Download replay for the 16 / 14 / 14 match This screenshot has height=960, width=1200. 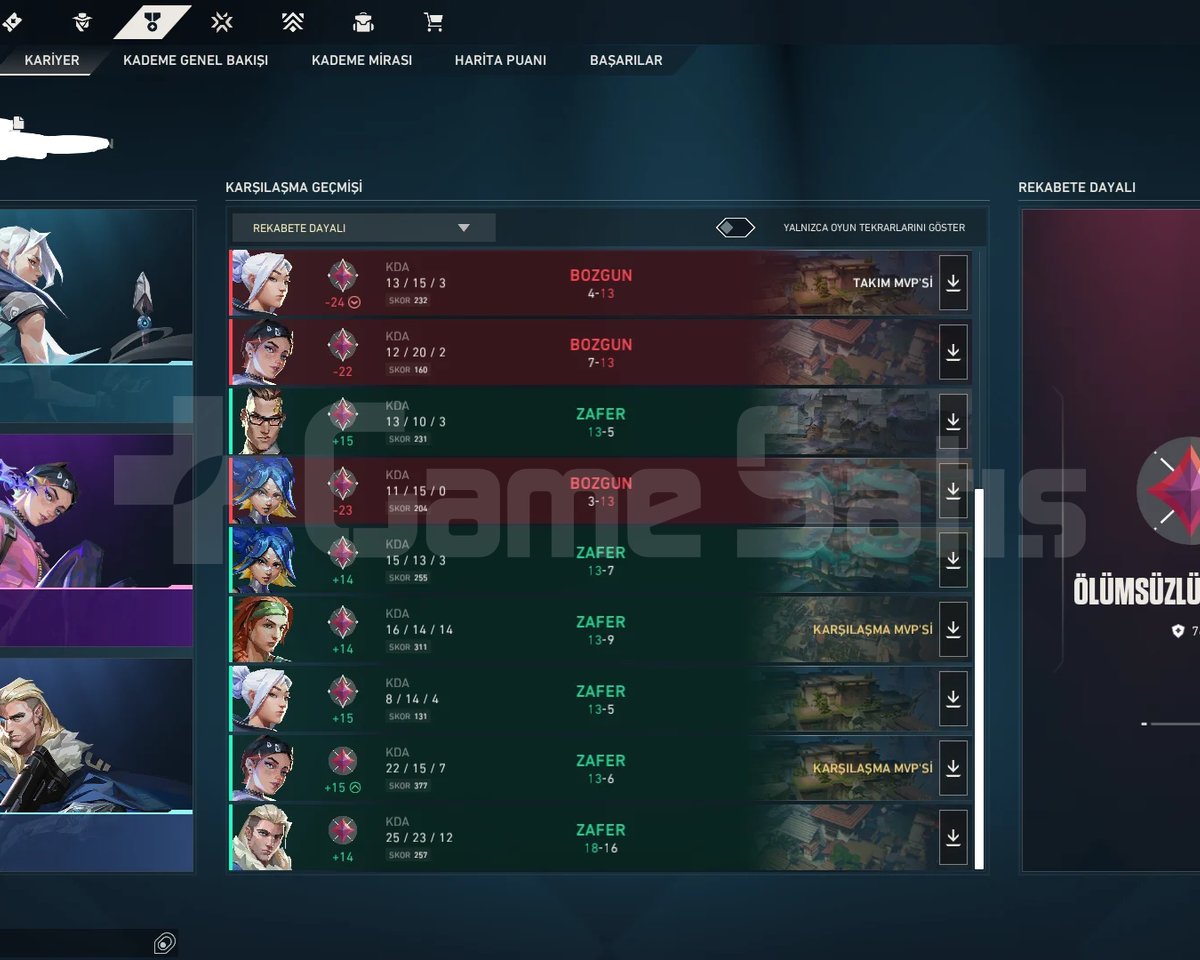click(953, 630)
